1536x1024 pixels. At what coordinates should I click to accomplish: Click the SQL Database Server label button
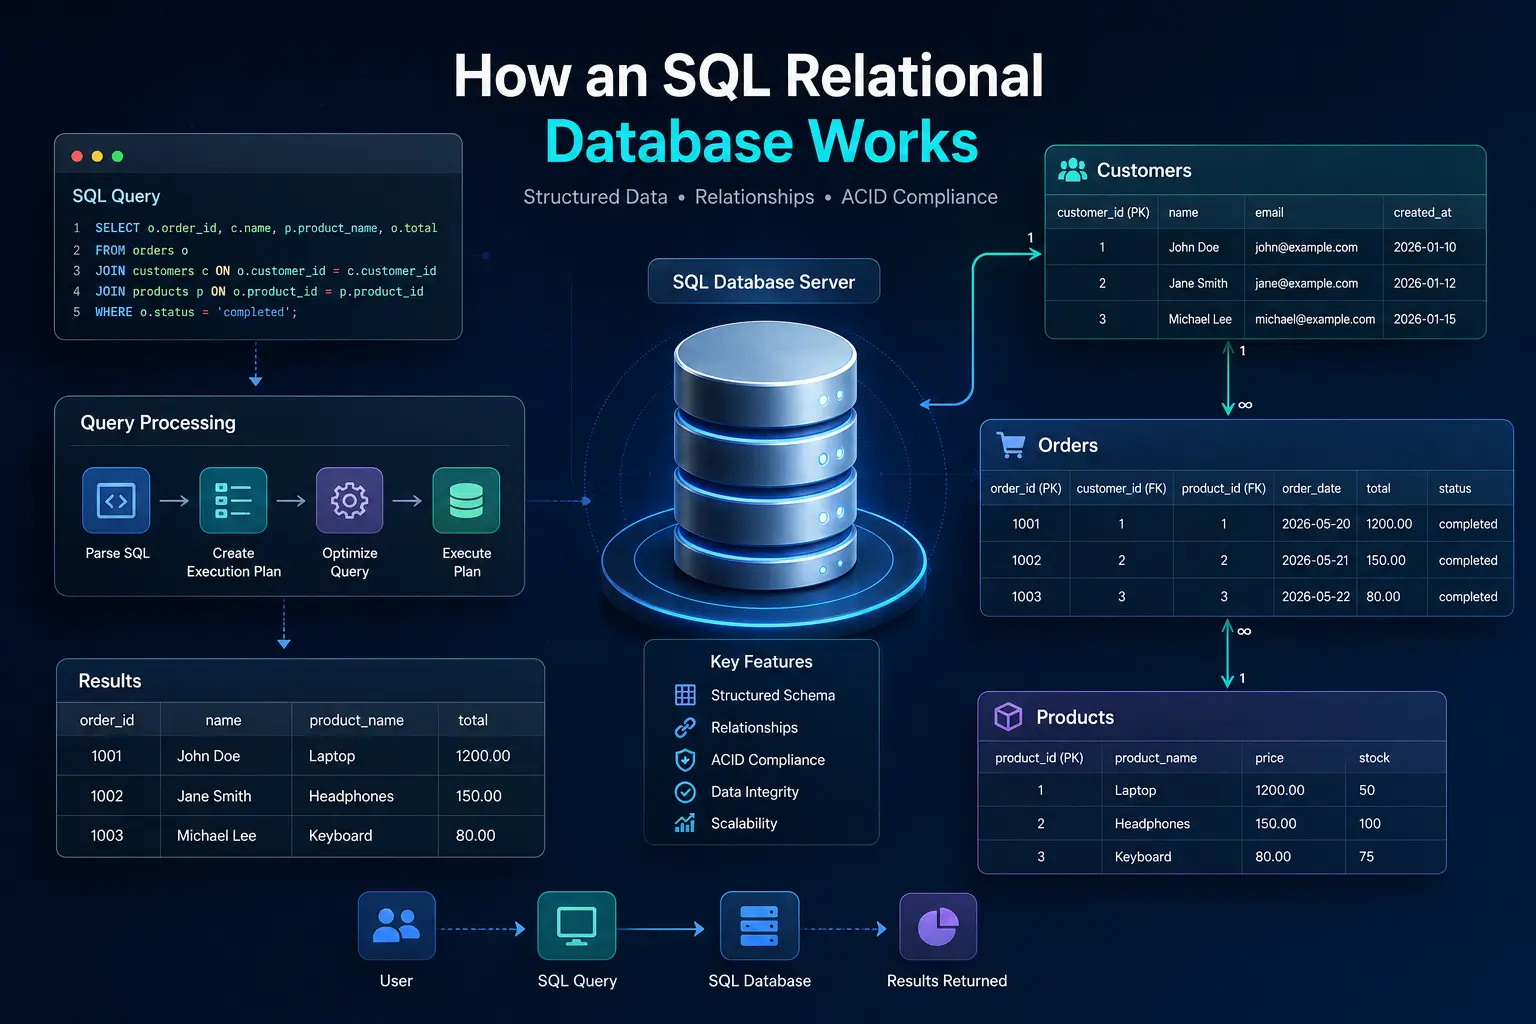764,282
